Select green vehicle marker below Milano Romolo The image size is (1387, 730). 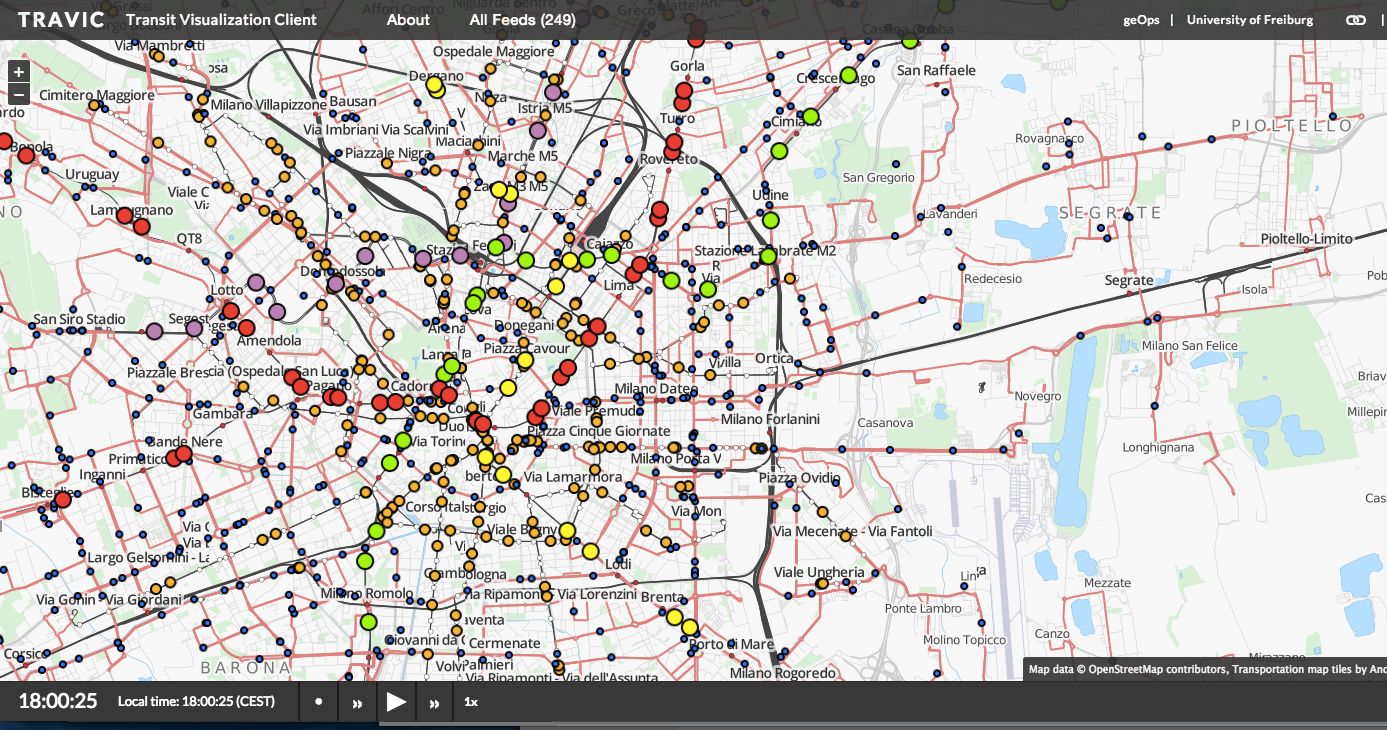click(x=368, y=622)
